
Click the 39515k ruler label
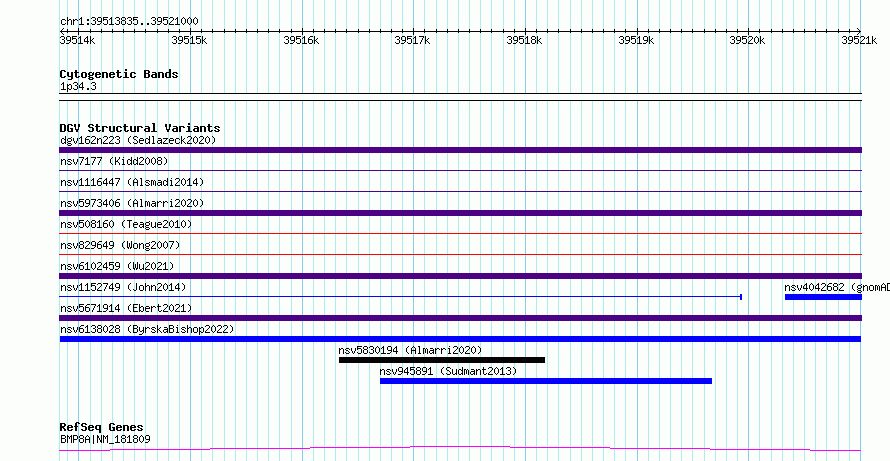[189, 40]
